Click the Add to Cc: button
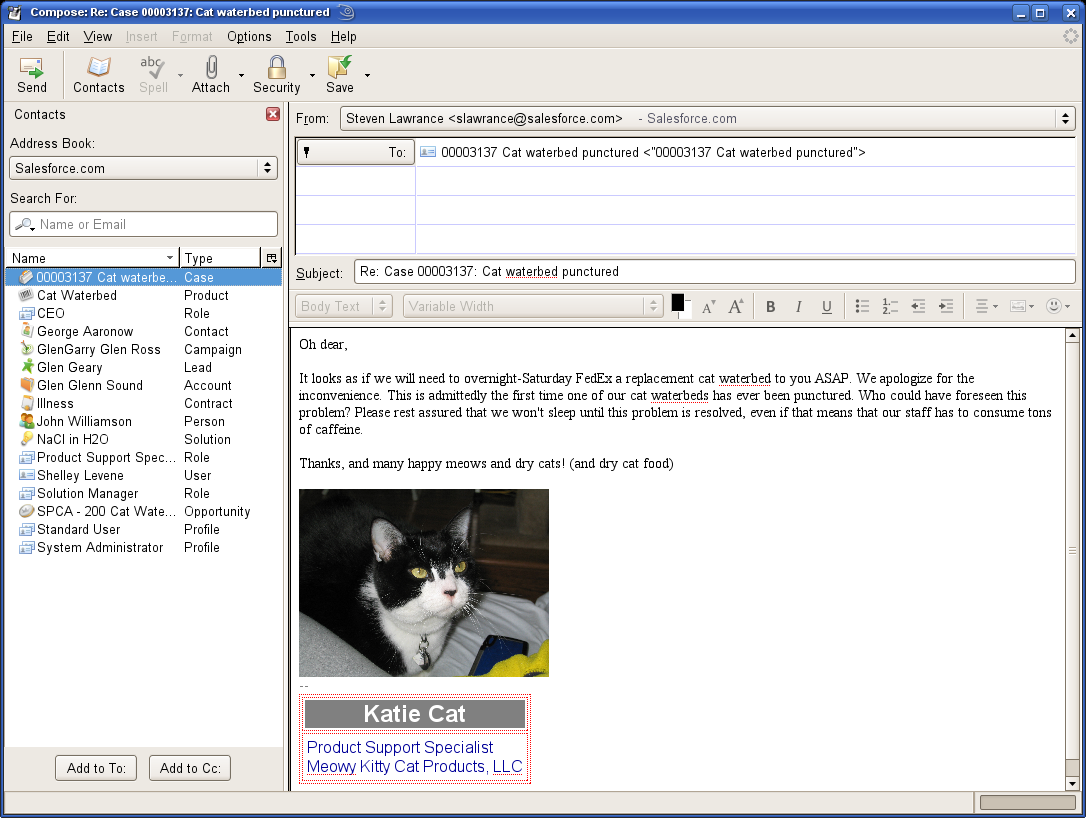The width and height of the screenshot is (1086, 818). pyautogui.click(x=190, y=768)
